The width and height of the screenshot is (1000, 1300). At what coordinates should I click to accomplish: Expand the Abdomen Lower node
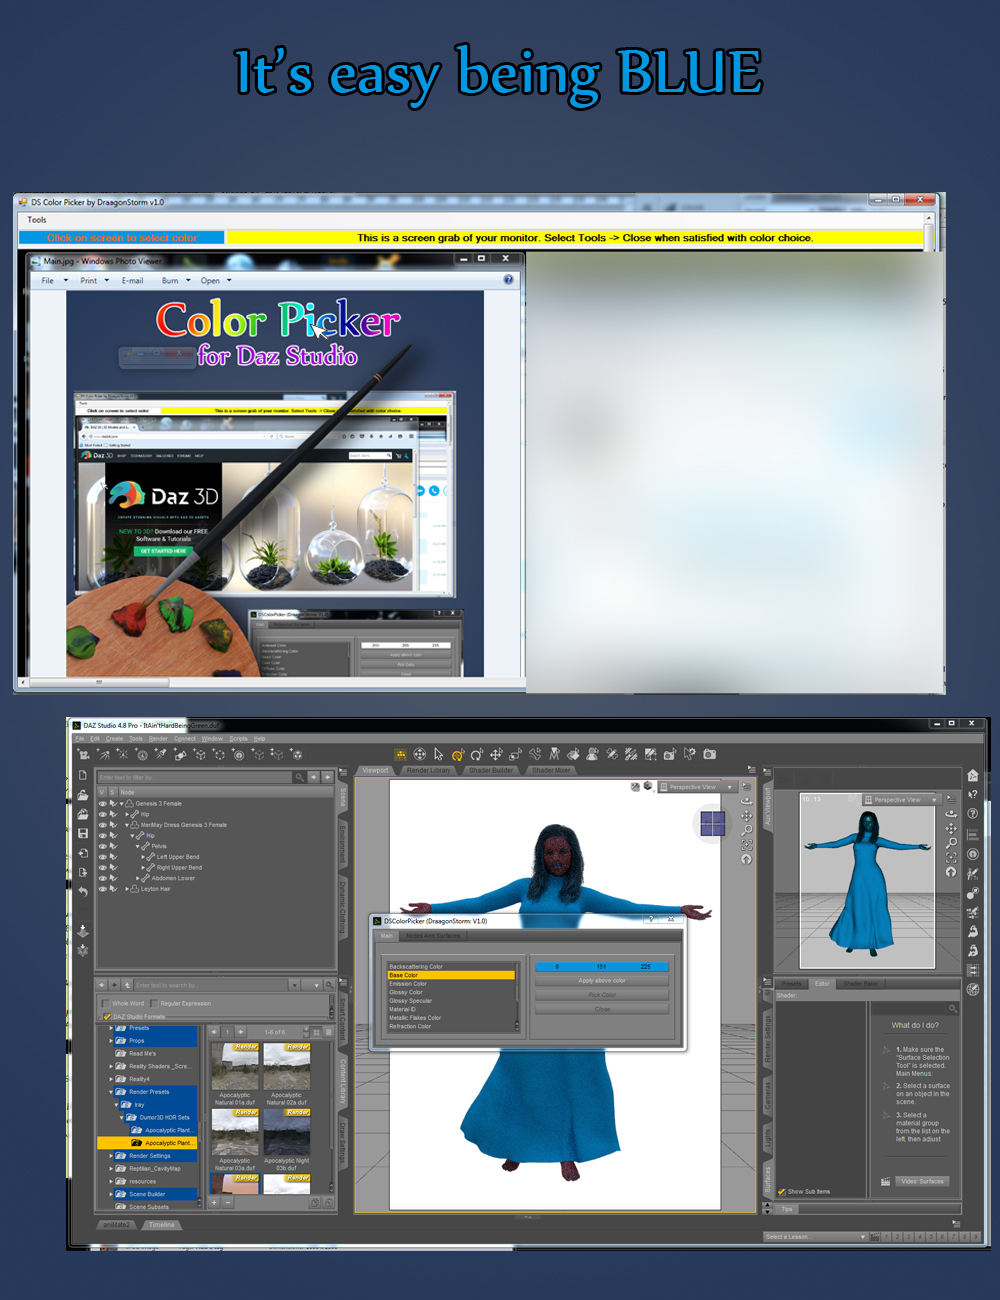139,878
